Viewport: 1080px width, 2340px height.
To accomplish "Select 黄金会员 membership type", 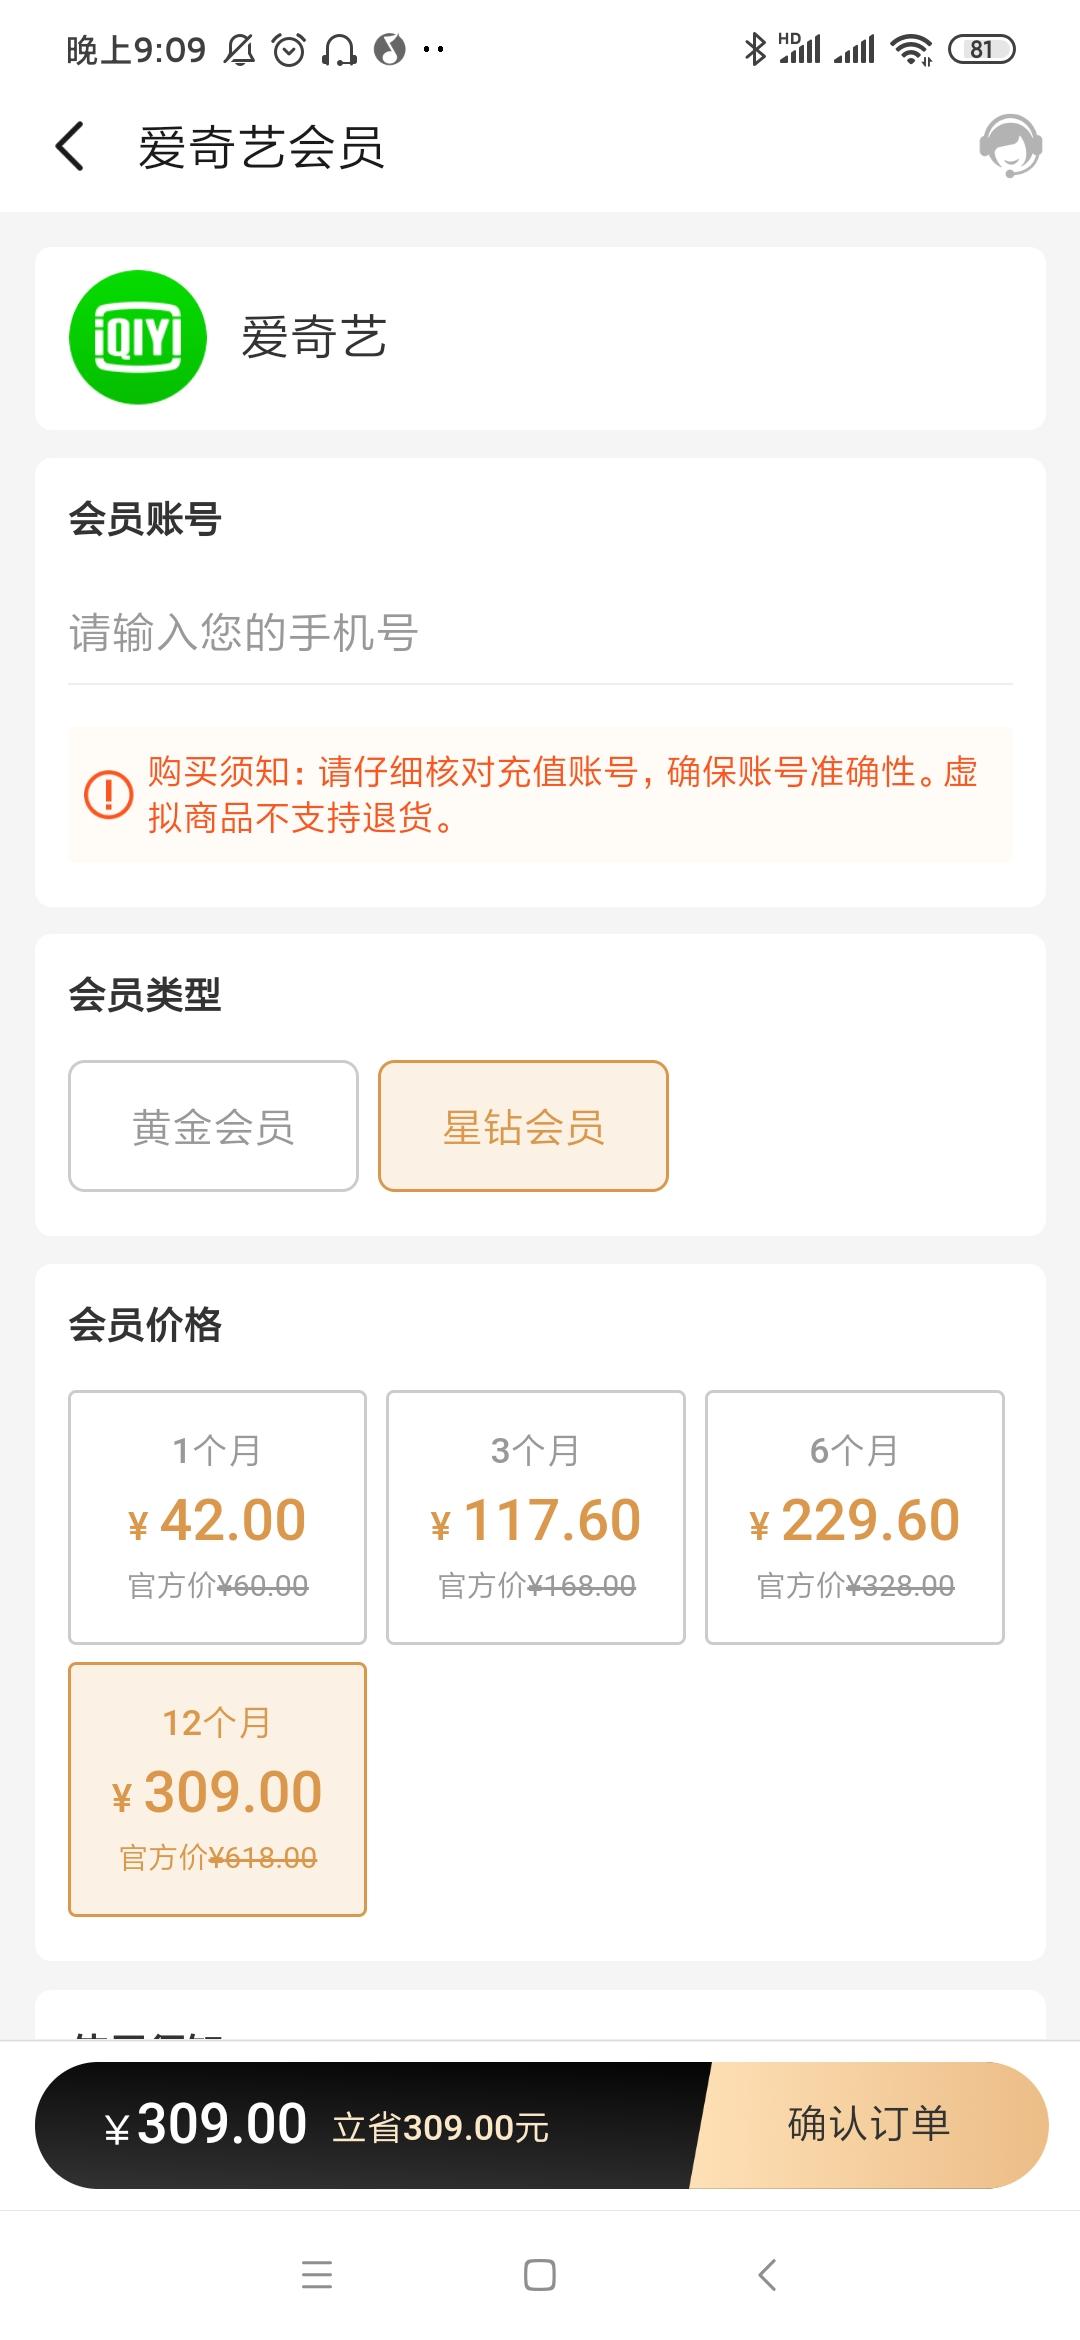I will click(x=213, y=1126).
